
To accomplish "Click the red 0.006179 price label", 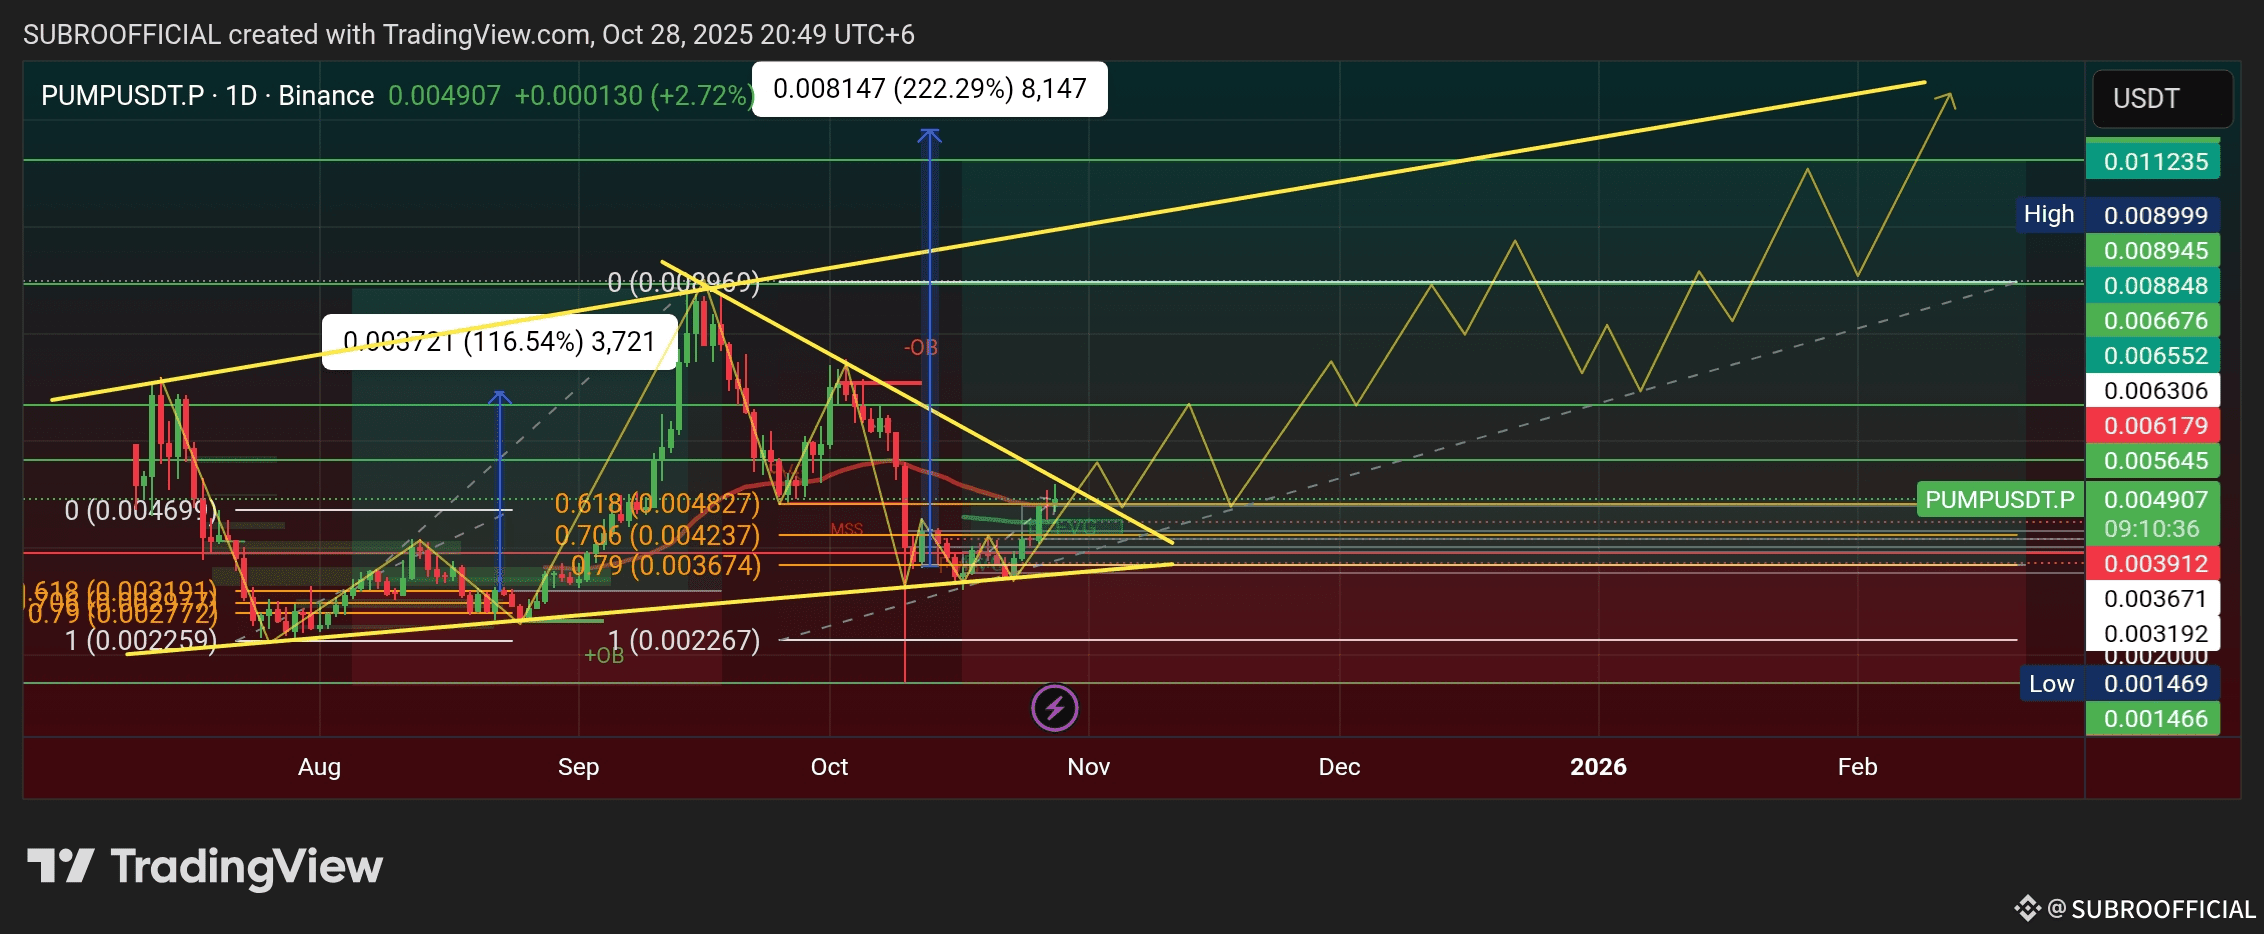I will [2153, 425].
